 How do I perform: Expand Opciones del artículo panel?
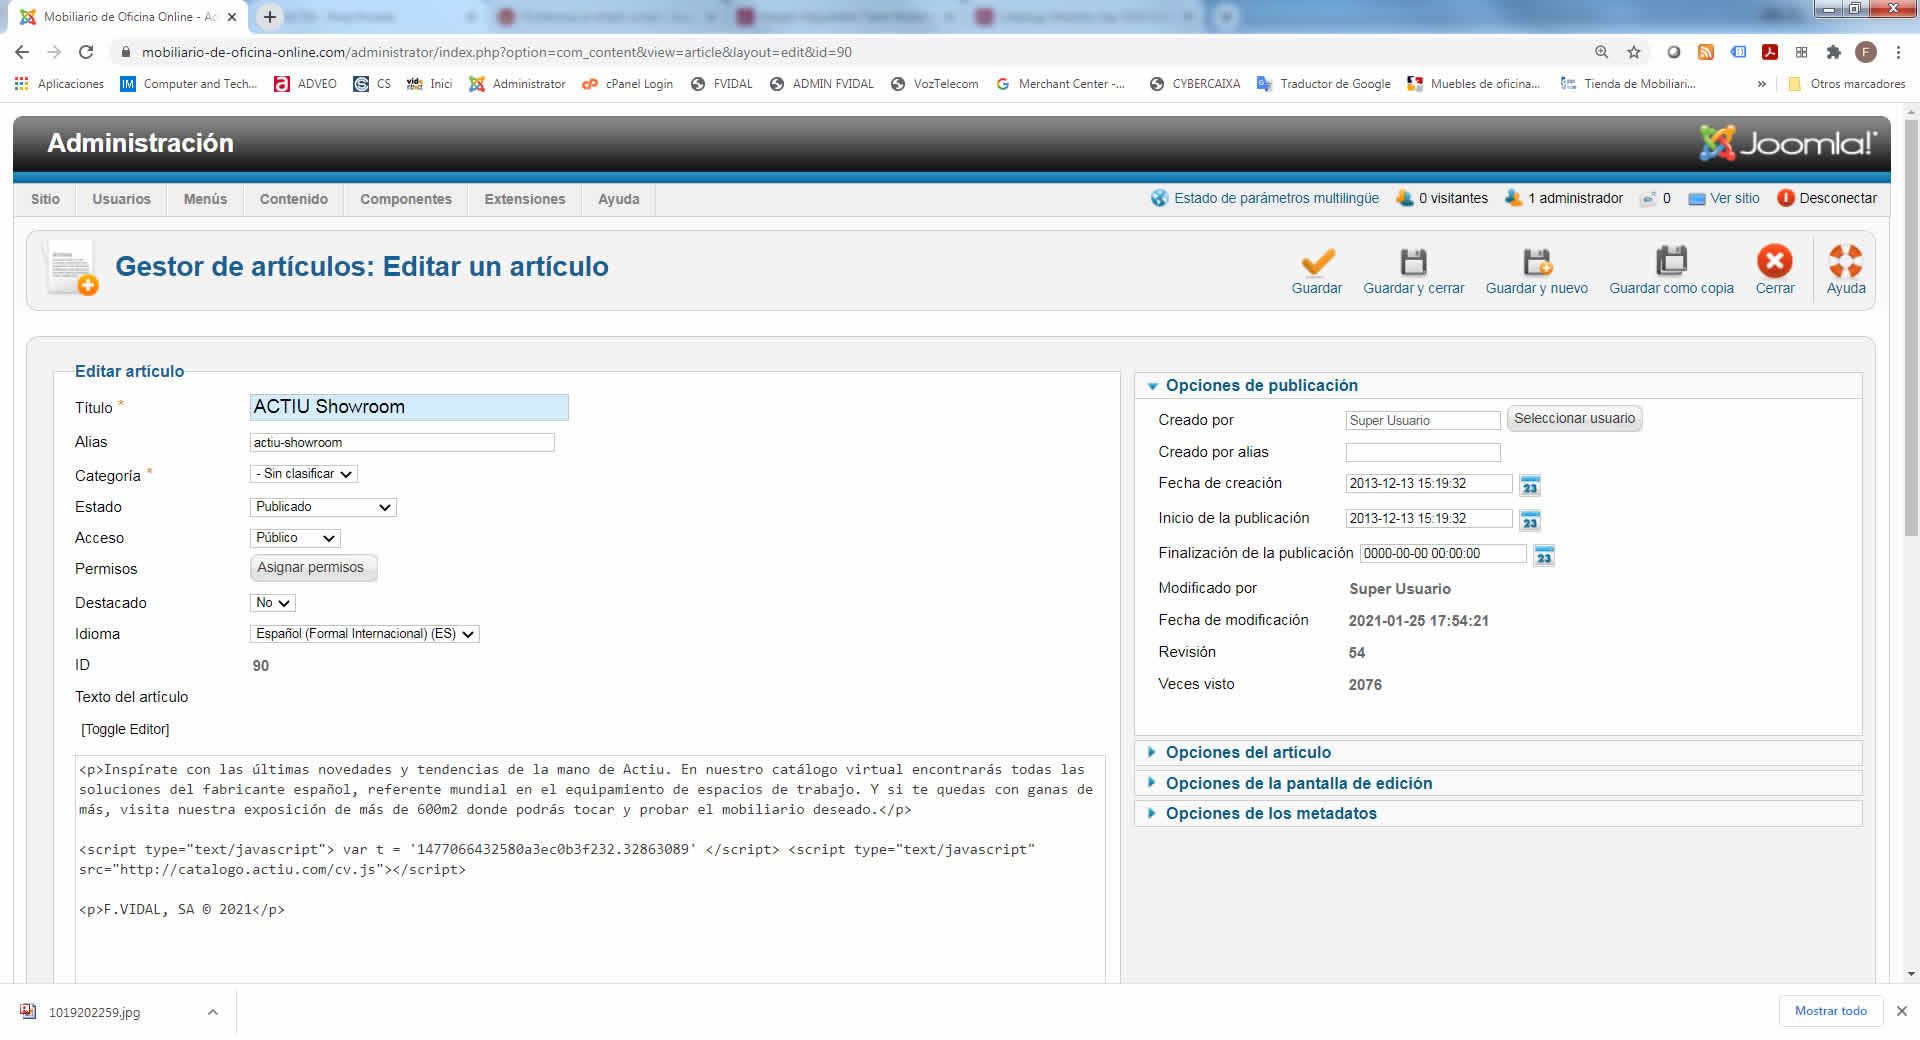(x=1248, y=753)
